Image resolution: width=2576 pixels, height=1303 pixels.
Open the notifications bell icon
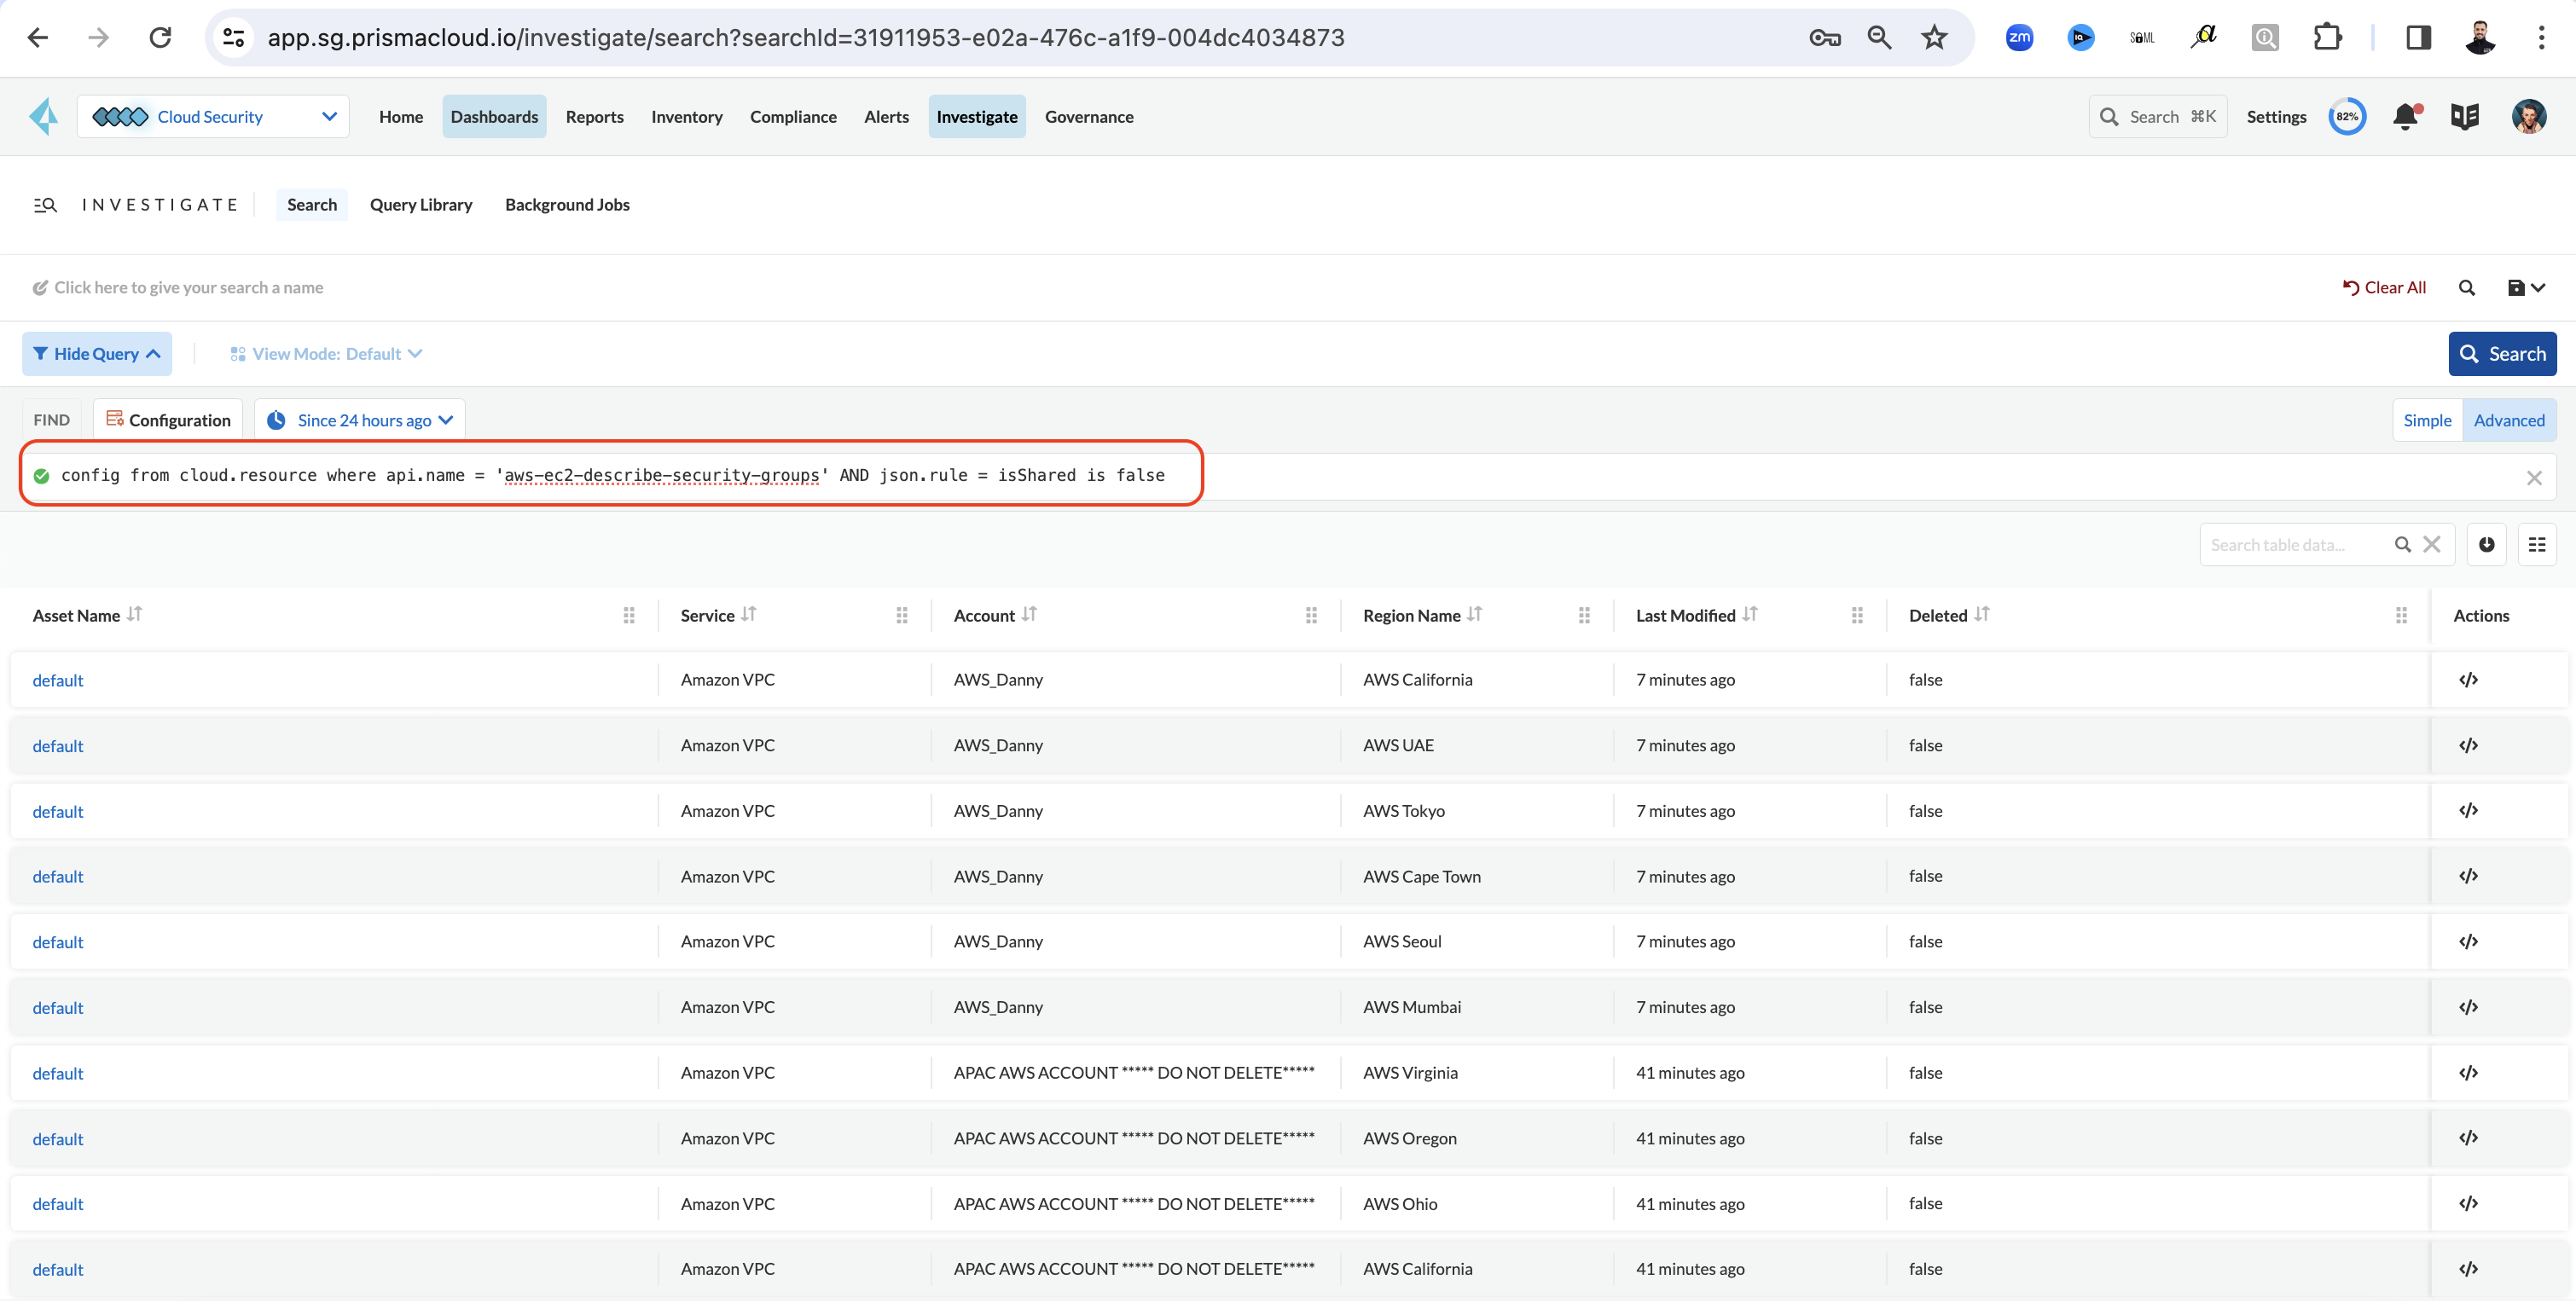point(2405,117)
